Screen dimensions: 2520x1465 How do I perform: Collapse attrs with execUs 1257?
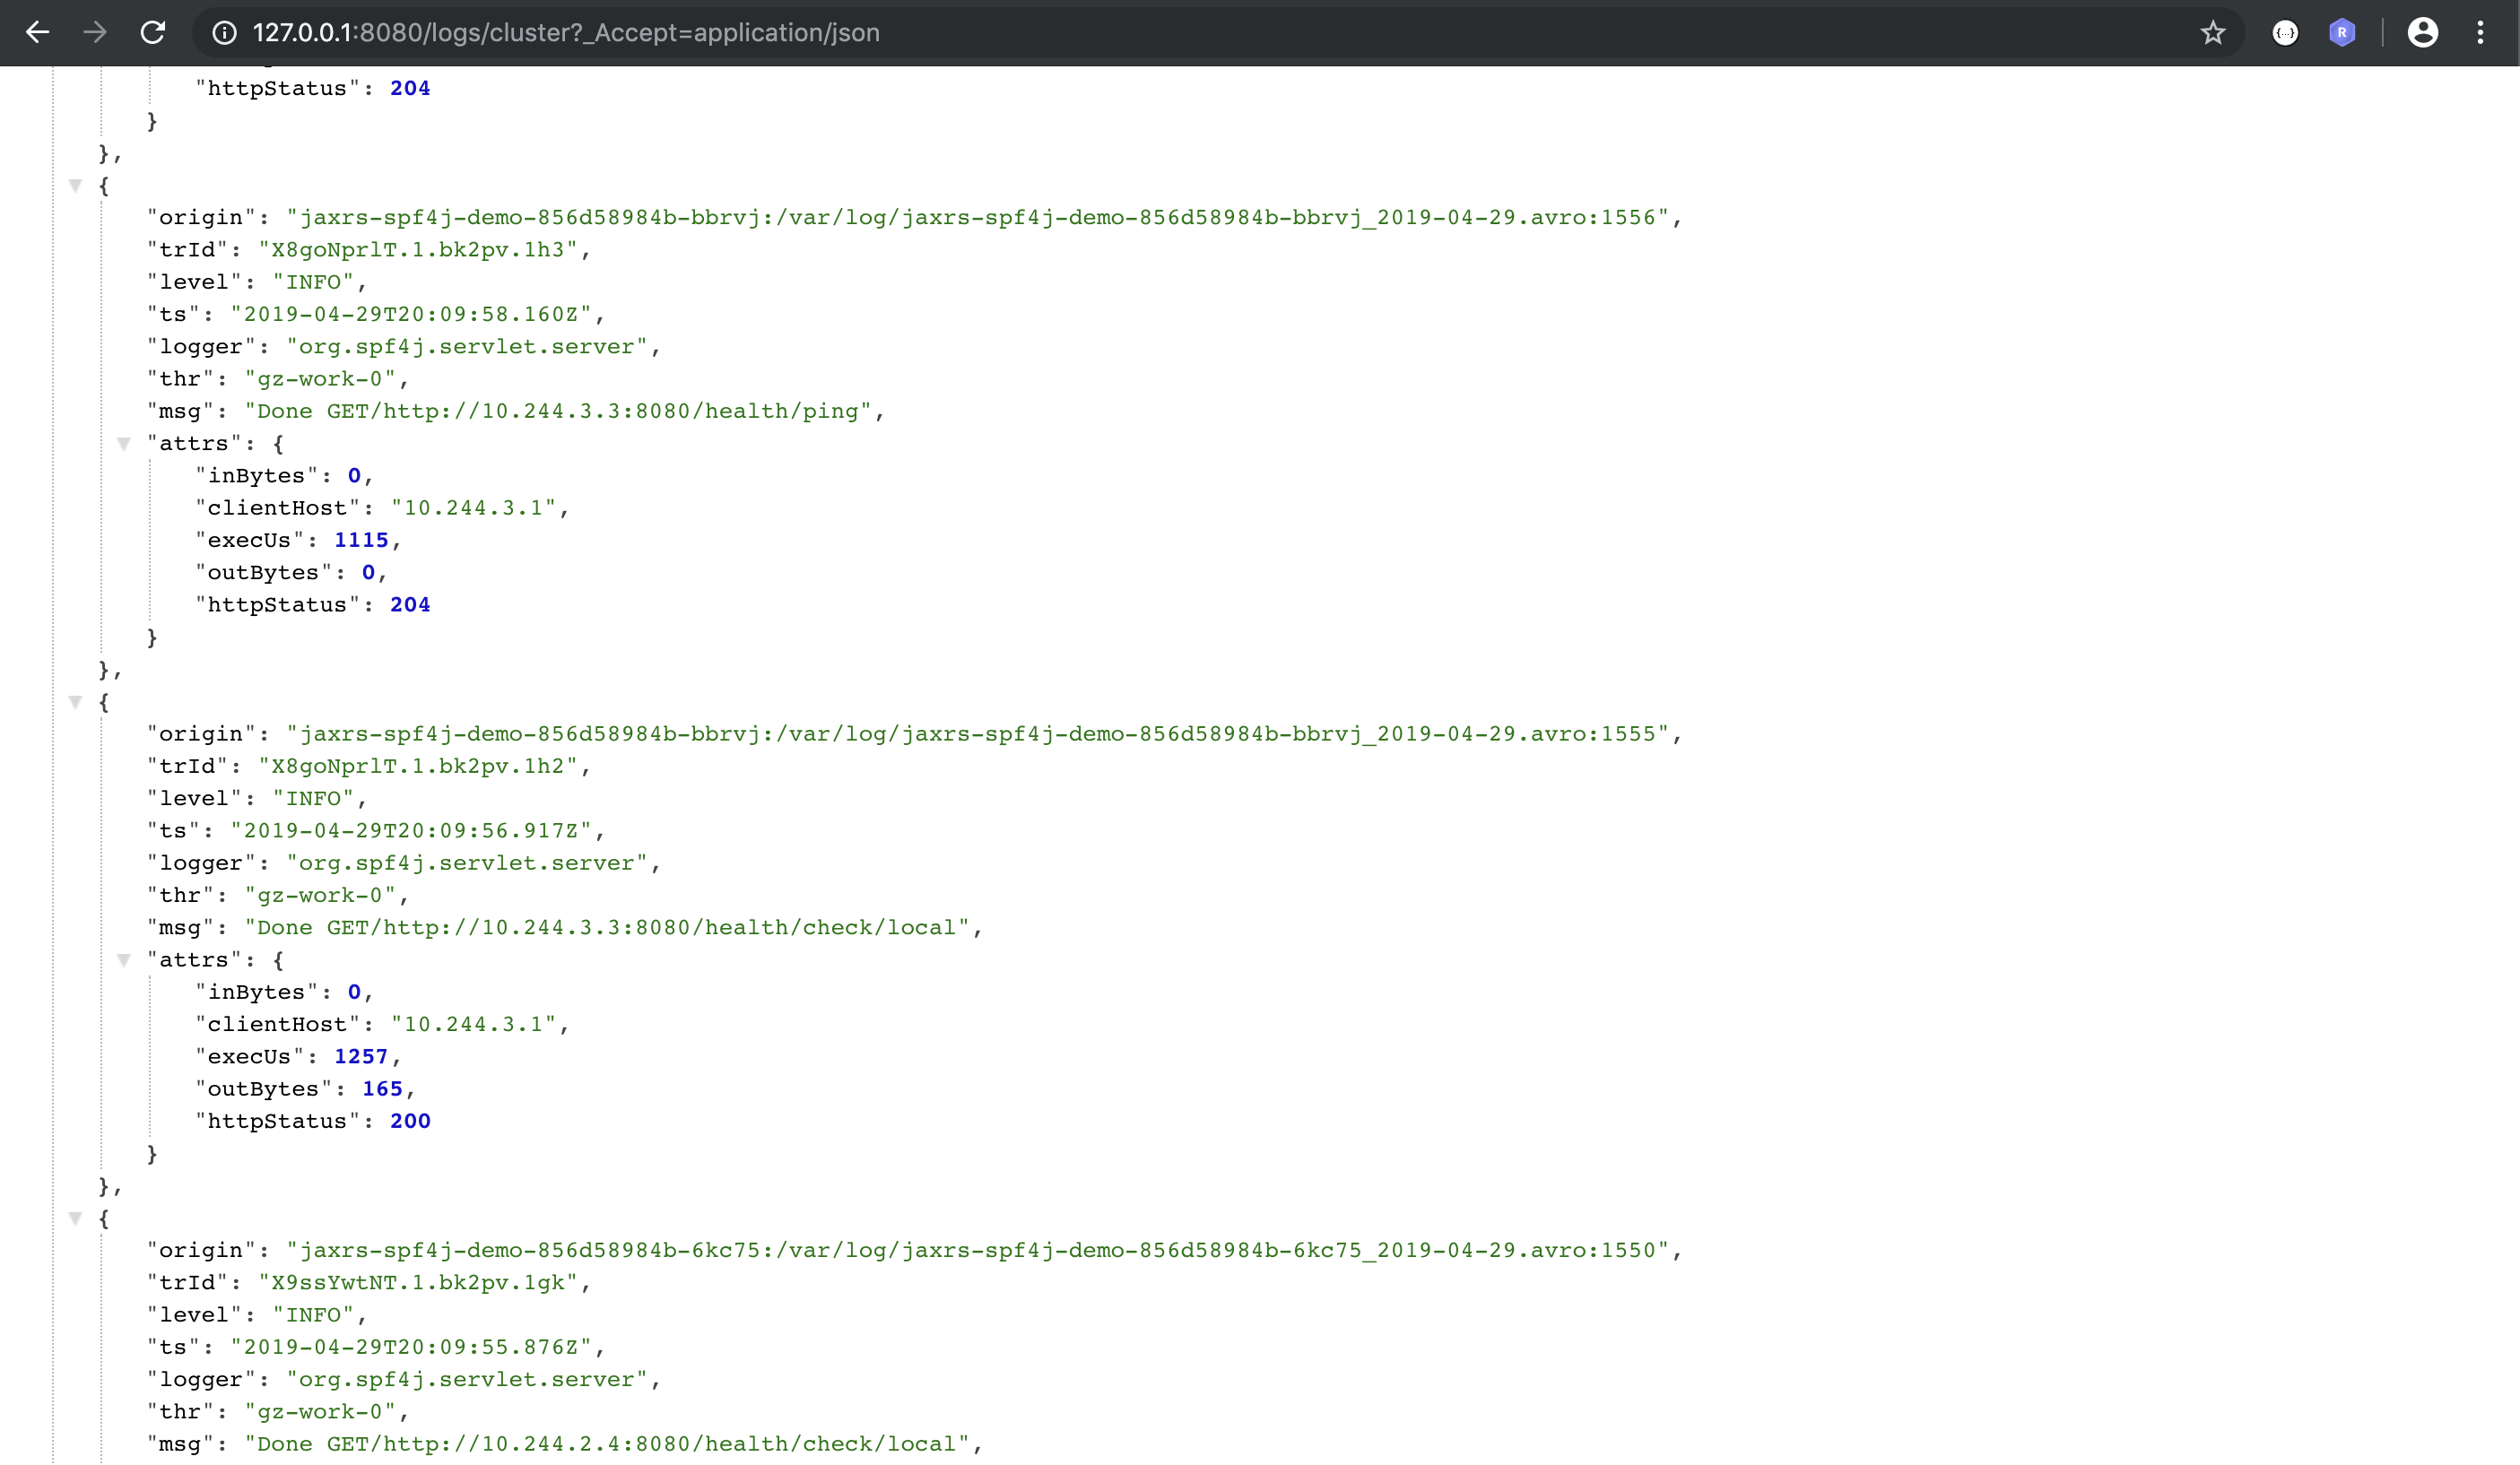click(124, 960)
